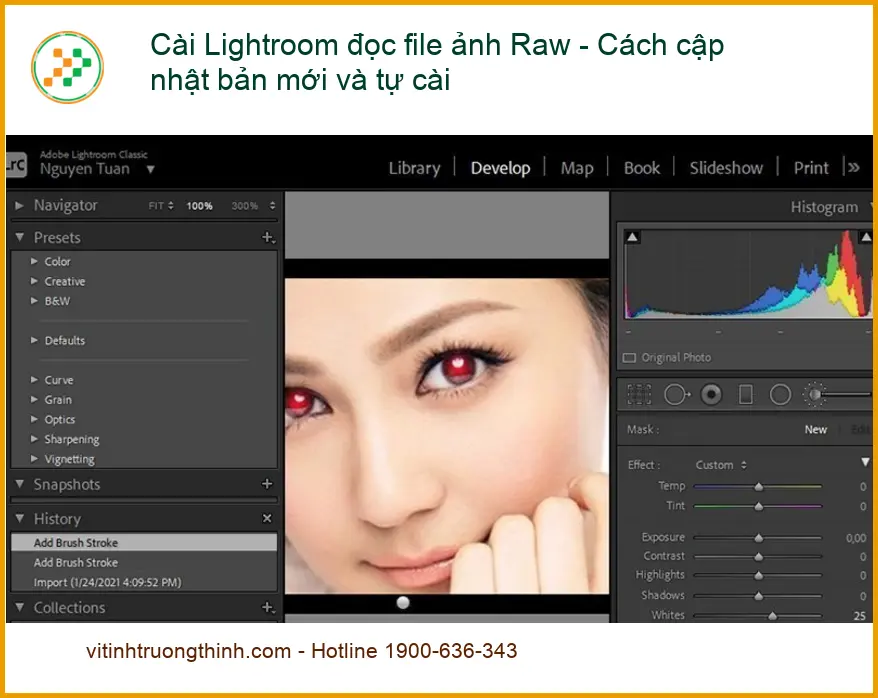Screen dimensions: 878x698
Task: Select the Red Eye Correction tool
Action: point(711,394)
